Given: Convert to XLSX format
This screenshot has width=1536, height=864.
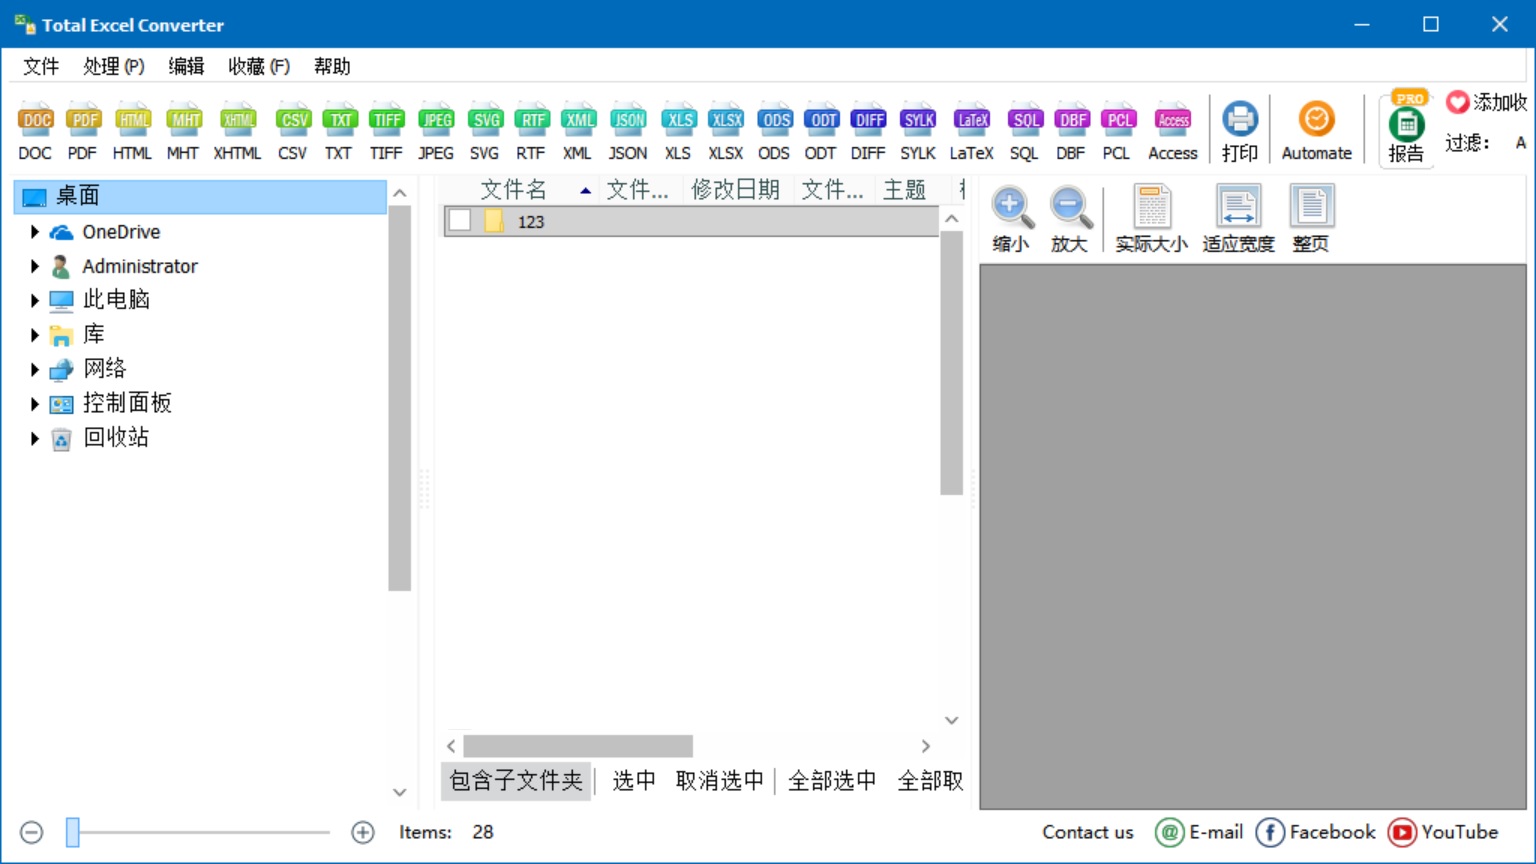Looking at the screenshot, I should pyautogui.click(x=726, y=131).
